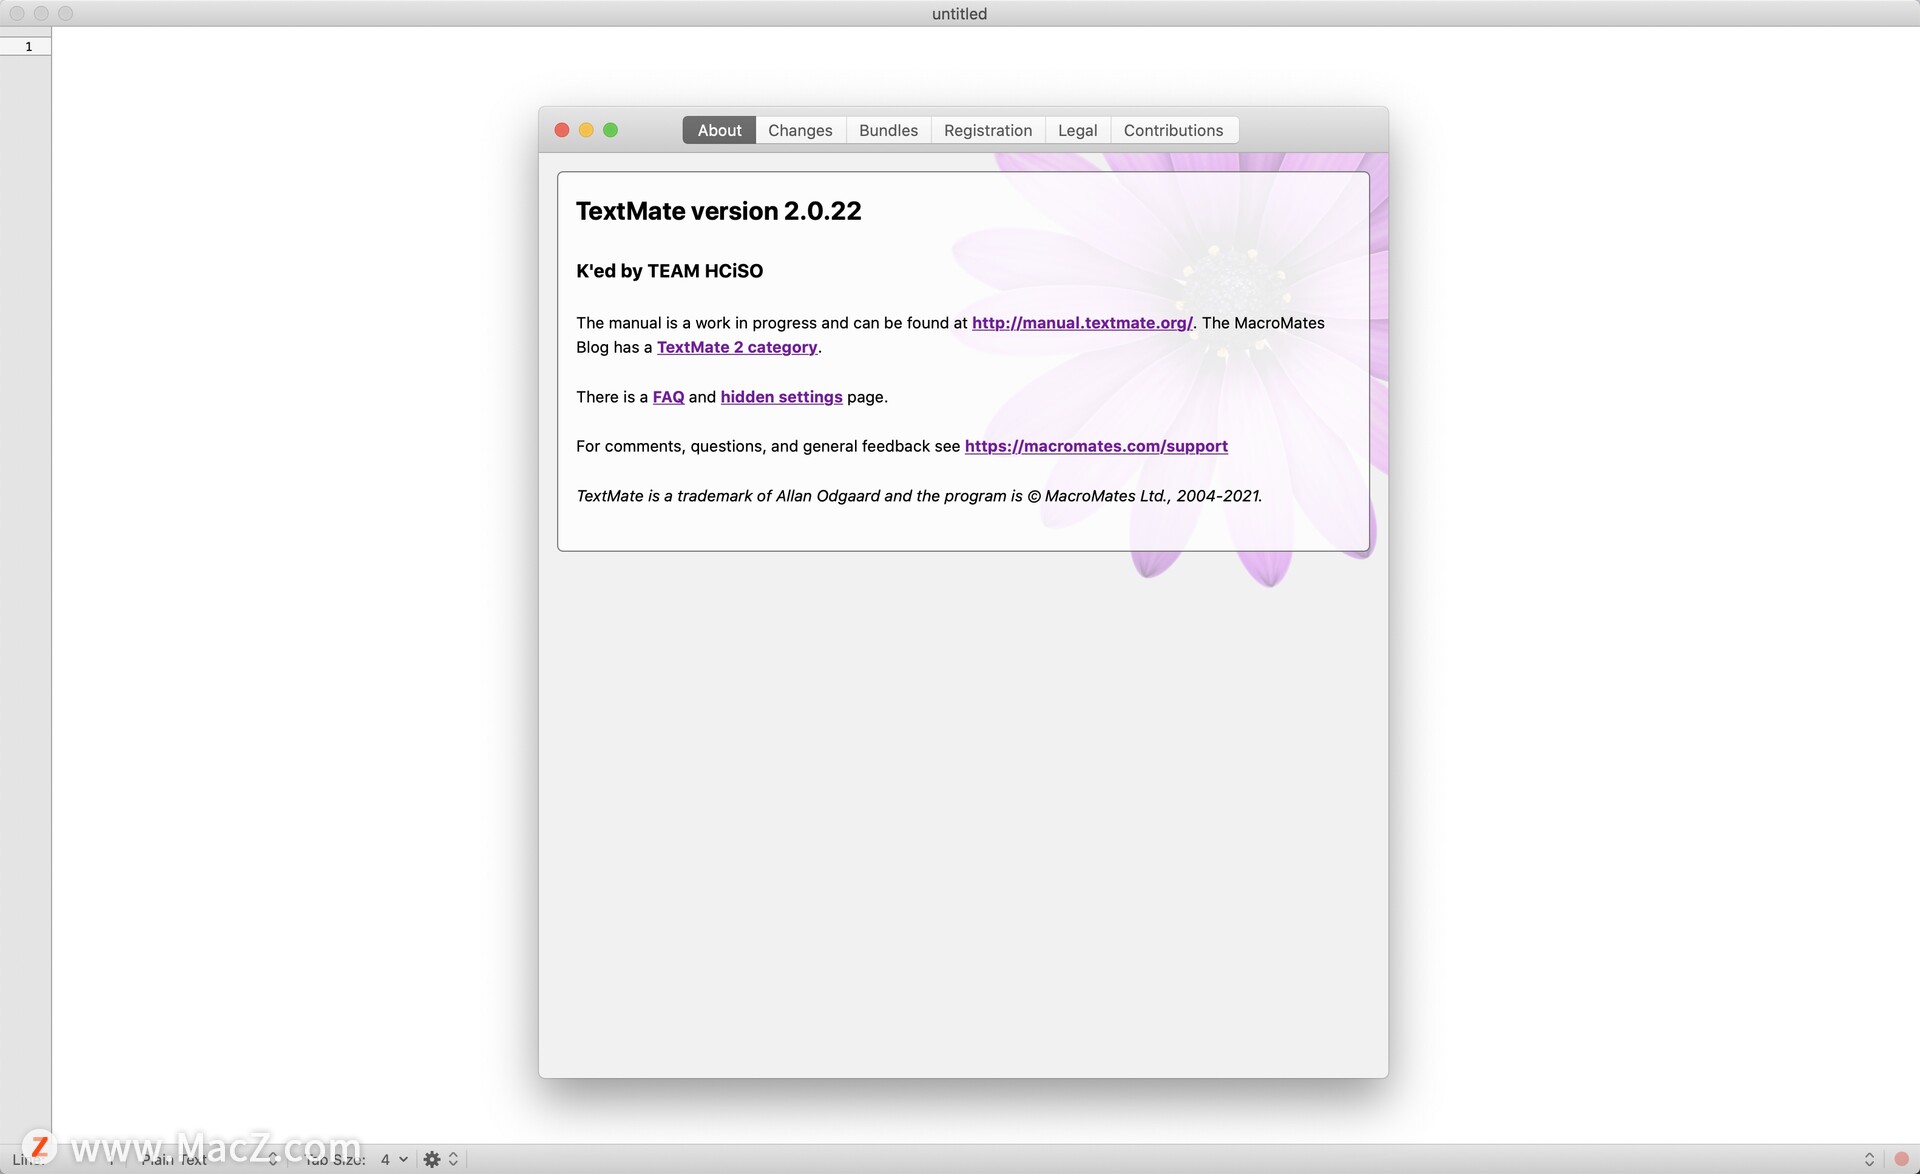
Task: Open the Tab Size dropdown
Action: [x=357, y=1159]
